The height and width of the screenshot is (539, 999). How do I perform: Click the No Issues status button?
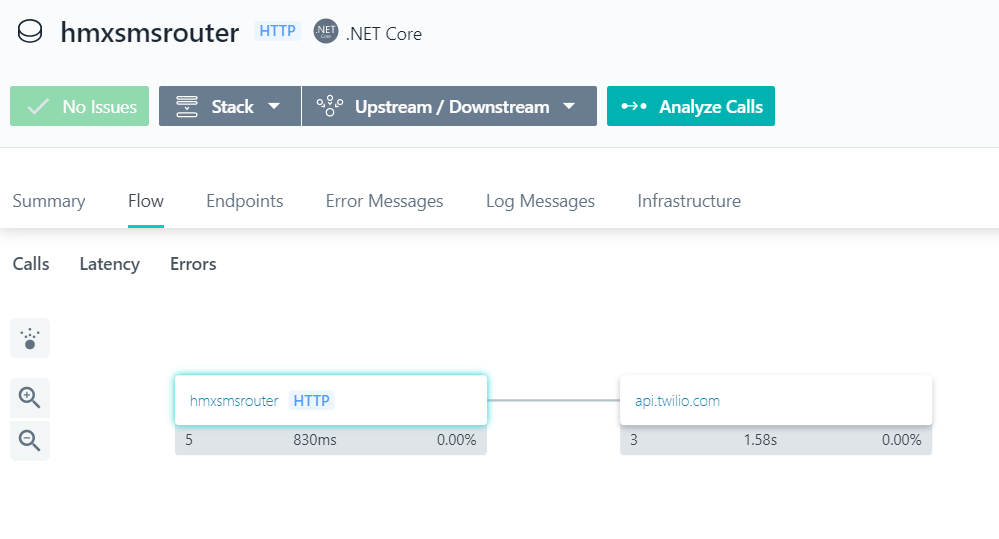80,107
